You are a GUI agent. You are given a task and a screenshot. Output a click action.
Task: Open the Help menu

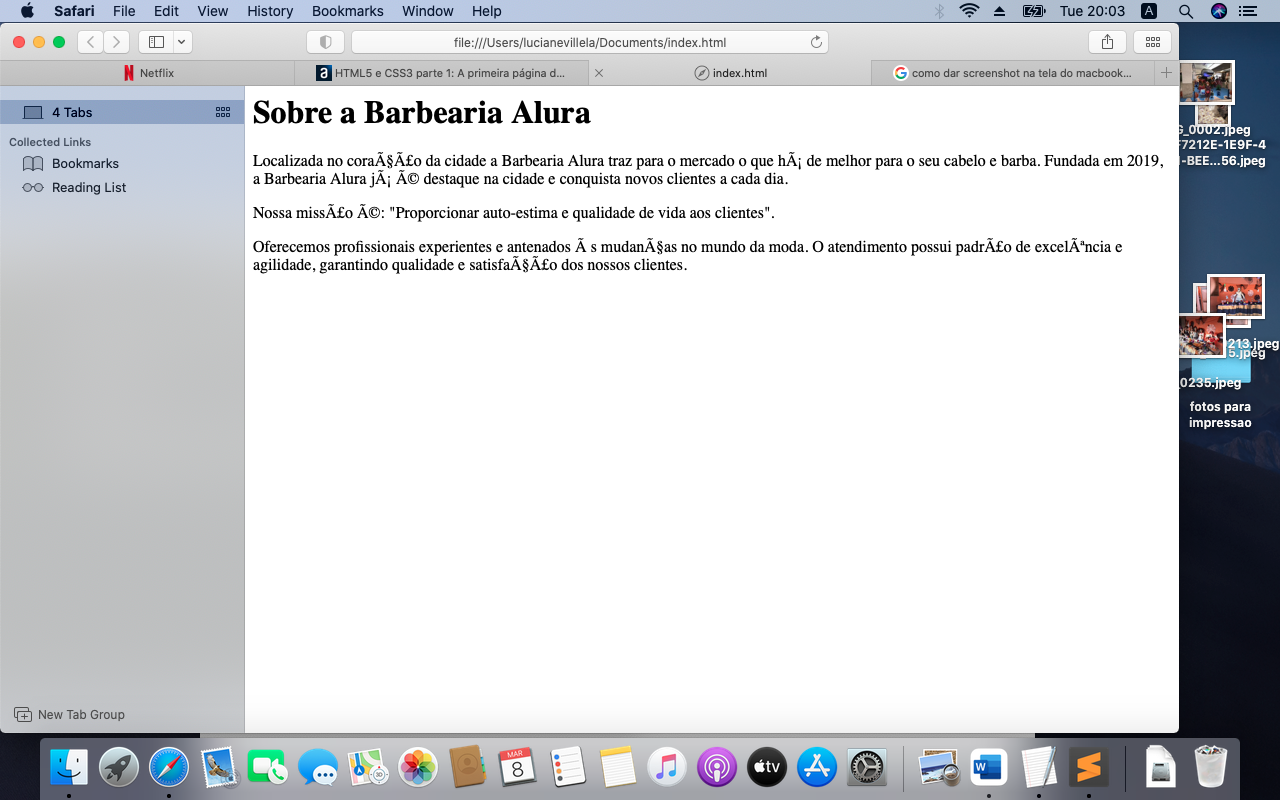[x=486, y=11]
